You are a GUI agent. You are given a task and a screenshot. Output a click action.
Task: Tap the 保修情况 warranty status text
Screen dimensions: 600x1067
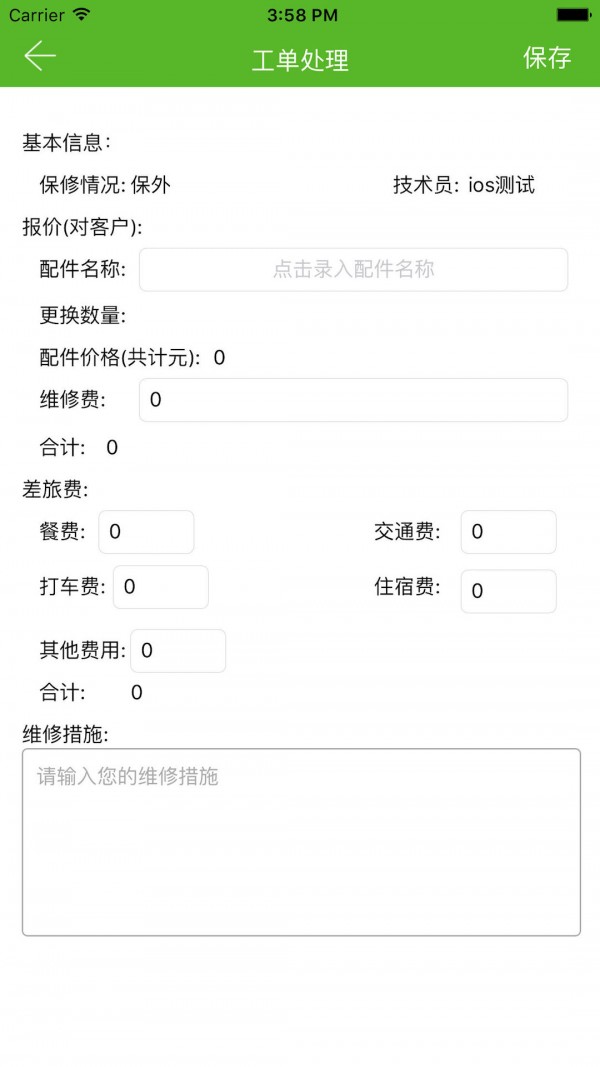tap(105, 185)
